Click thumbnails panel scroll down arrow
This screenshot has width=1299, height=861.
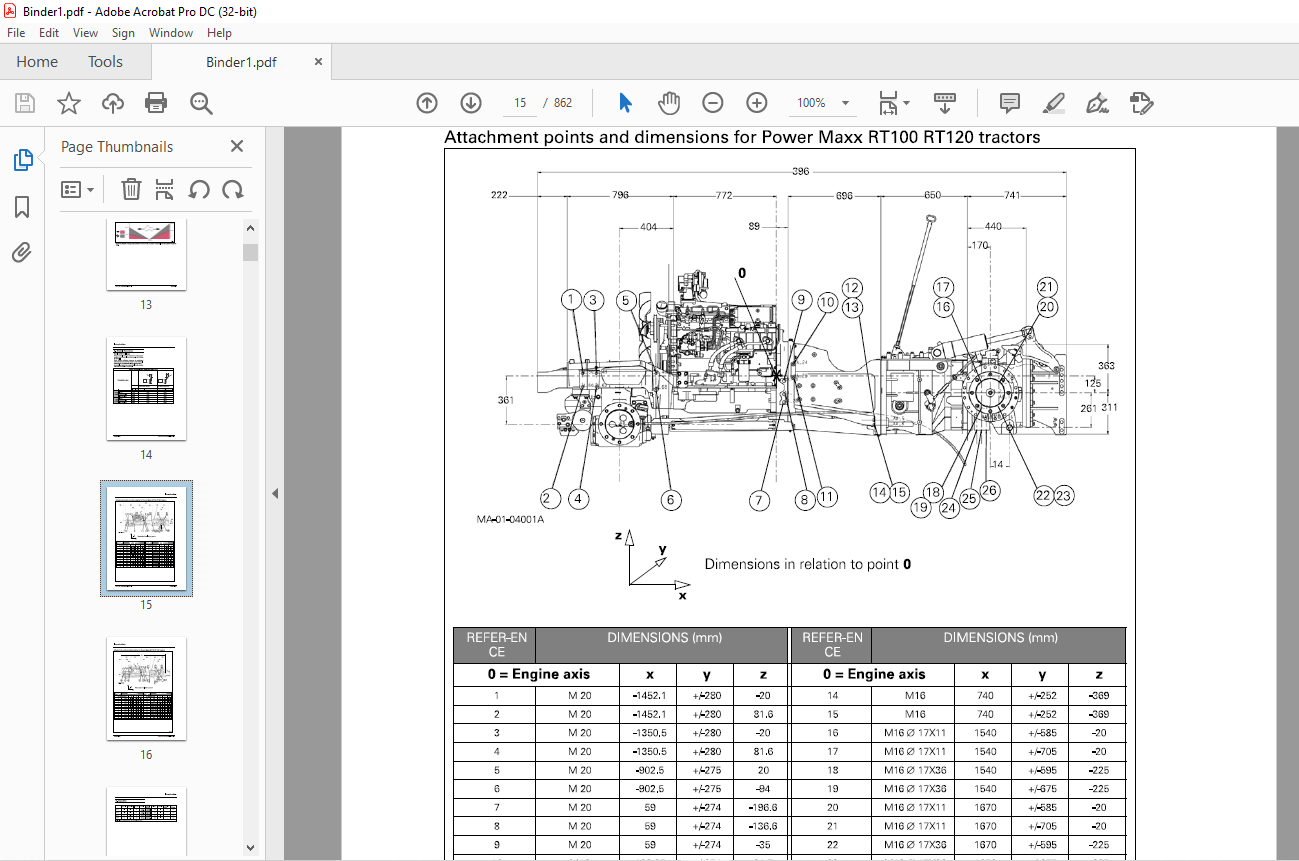point(250,848)
